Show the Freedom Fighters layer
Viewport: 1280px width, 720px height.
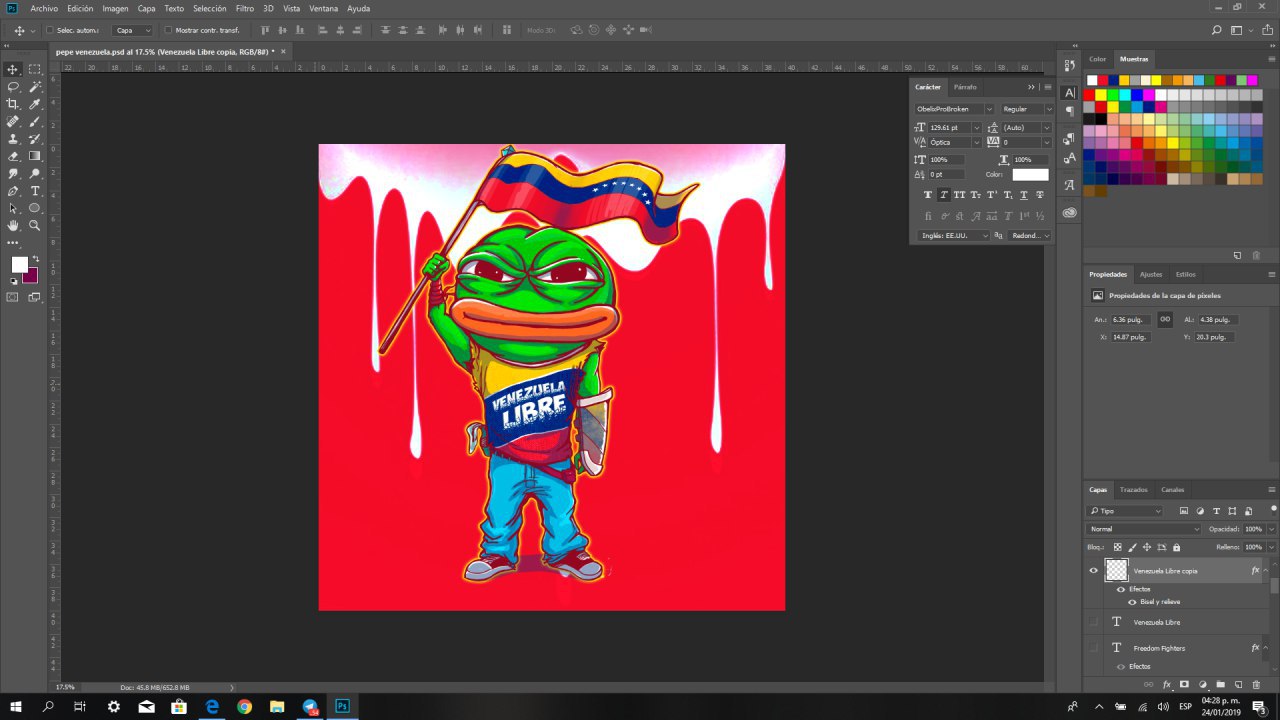click(1093, 648)
